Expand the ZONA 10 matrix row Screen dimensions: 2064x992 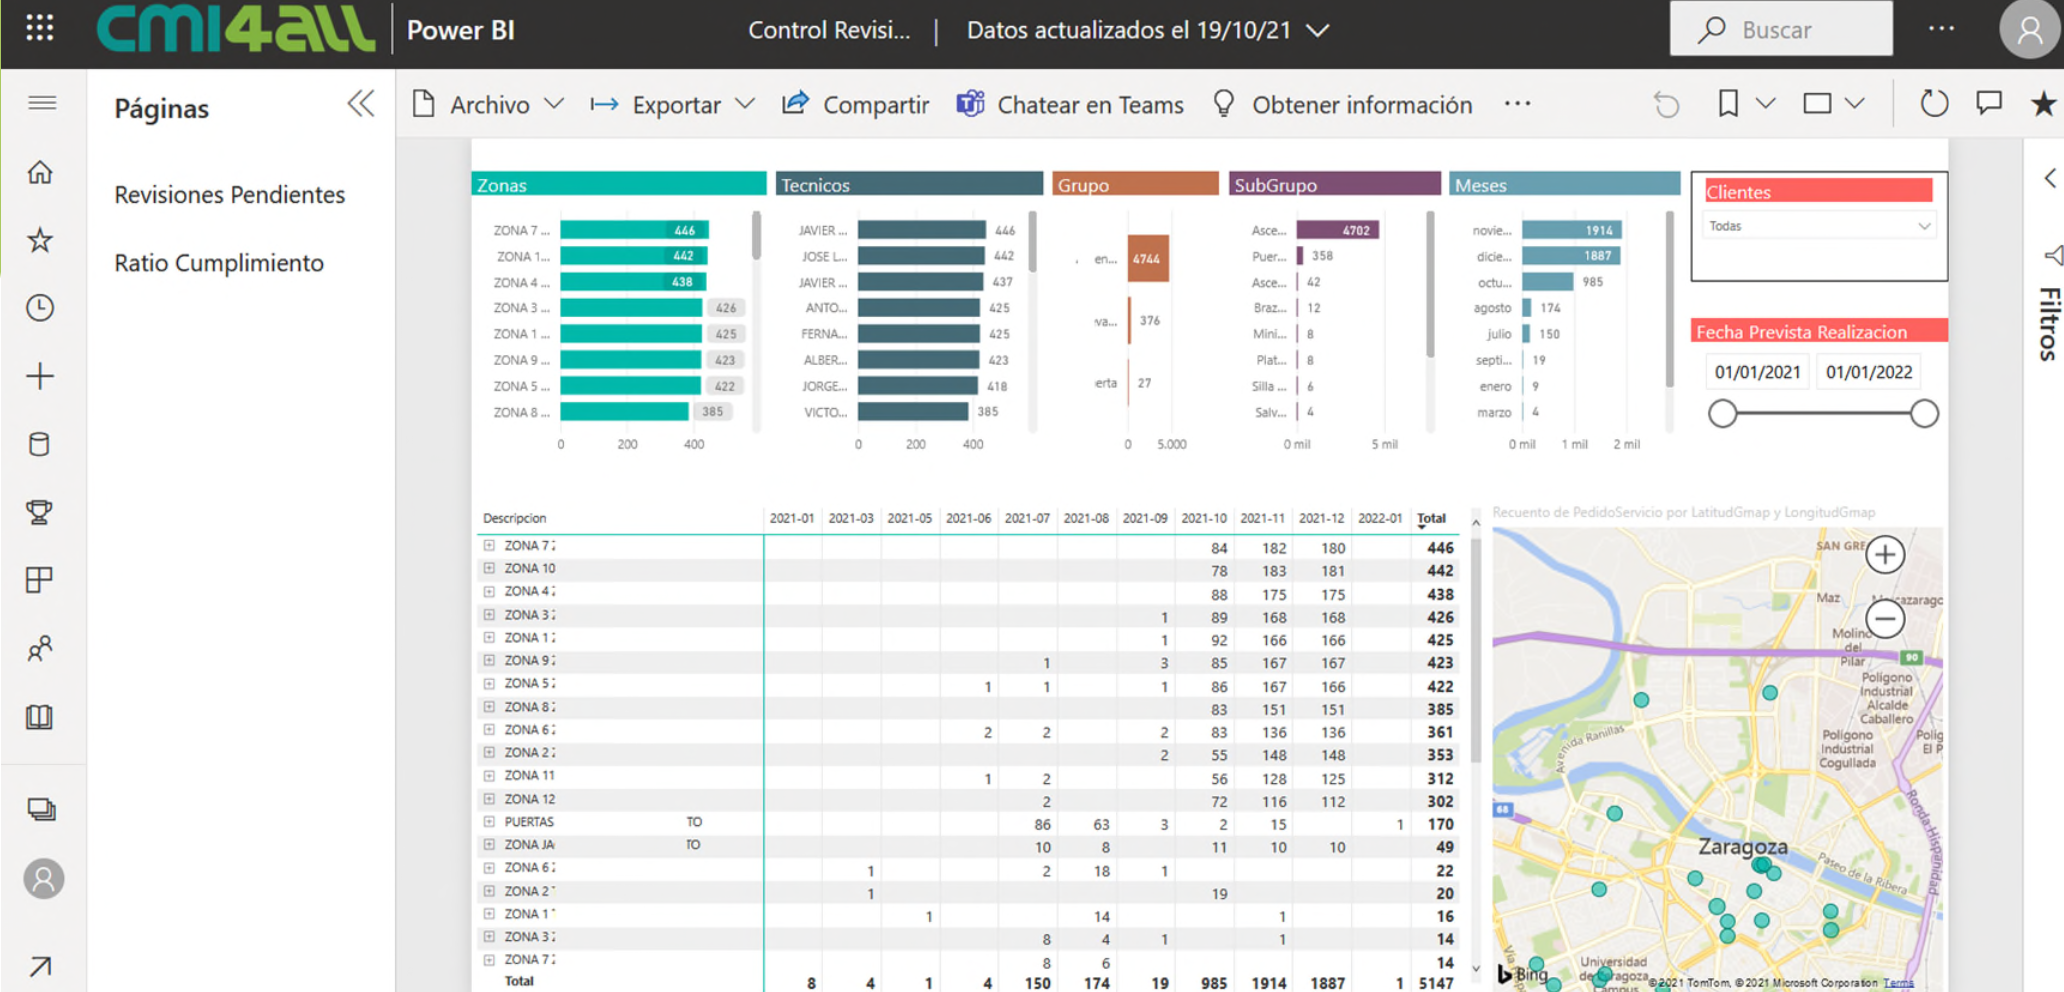(x=489, y=569)
